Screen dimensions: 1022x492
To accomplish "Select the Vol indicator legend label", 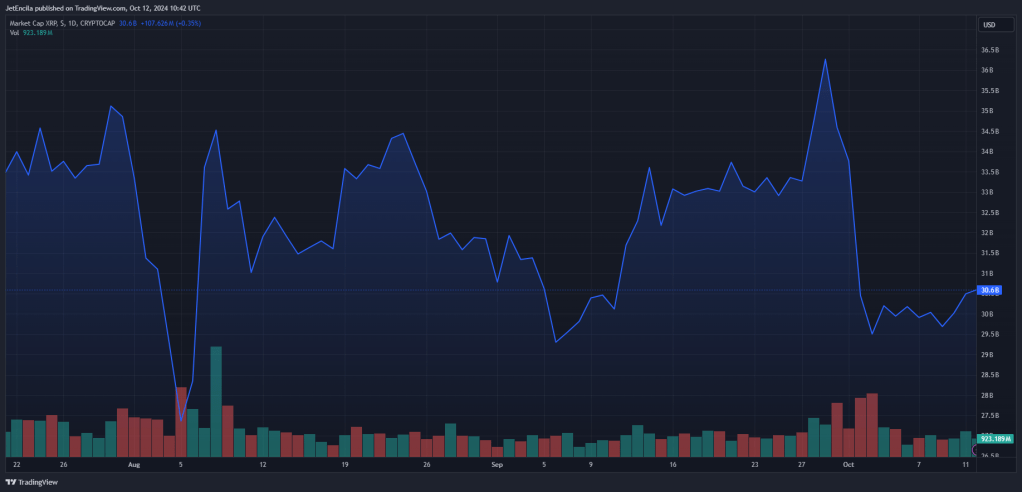I will click(x=13, y=32).
